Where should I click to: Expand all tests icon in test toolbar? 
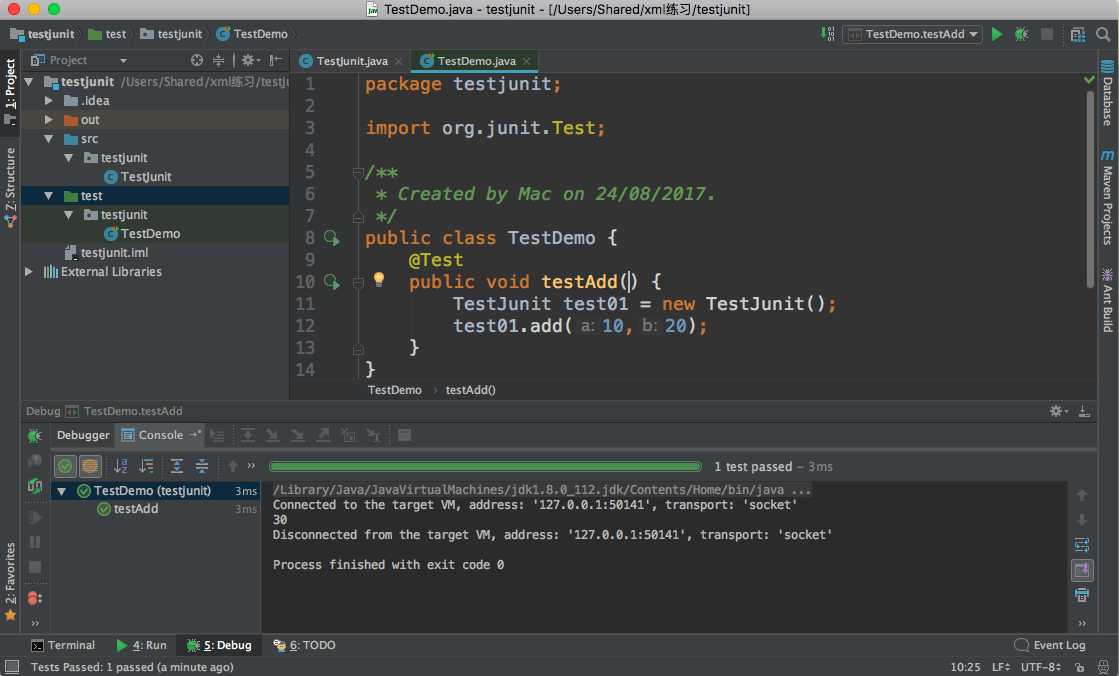(x=176, y=466)
